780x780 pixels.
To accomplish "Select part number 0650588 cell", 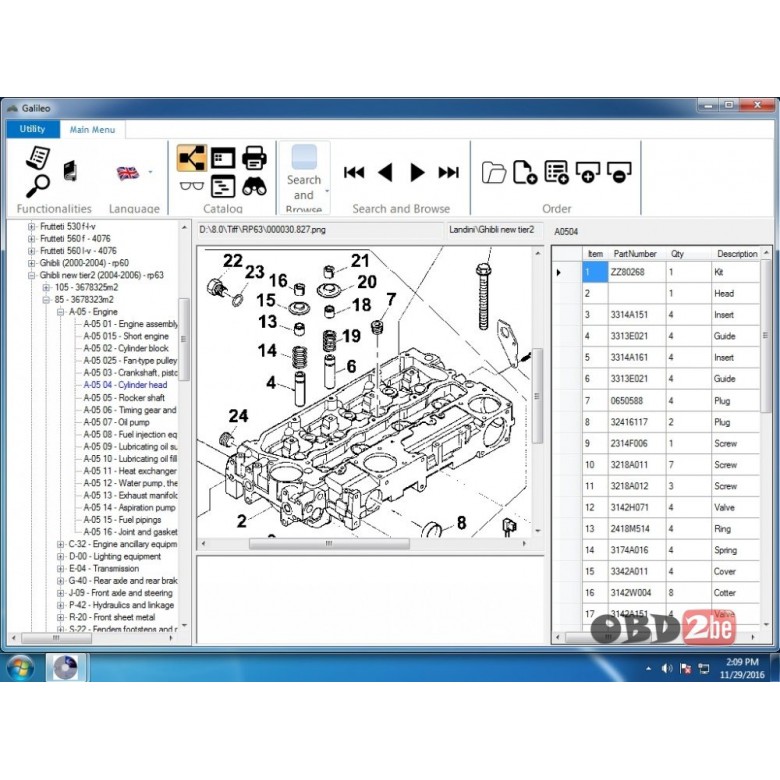I will pos(637,400).
